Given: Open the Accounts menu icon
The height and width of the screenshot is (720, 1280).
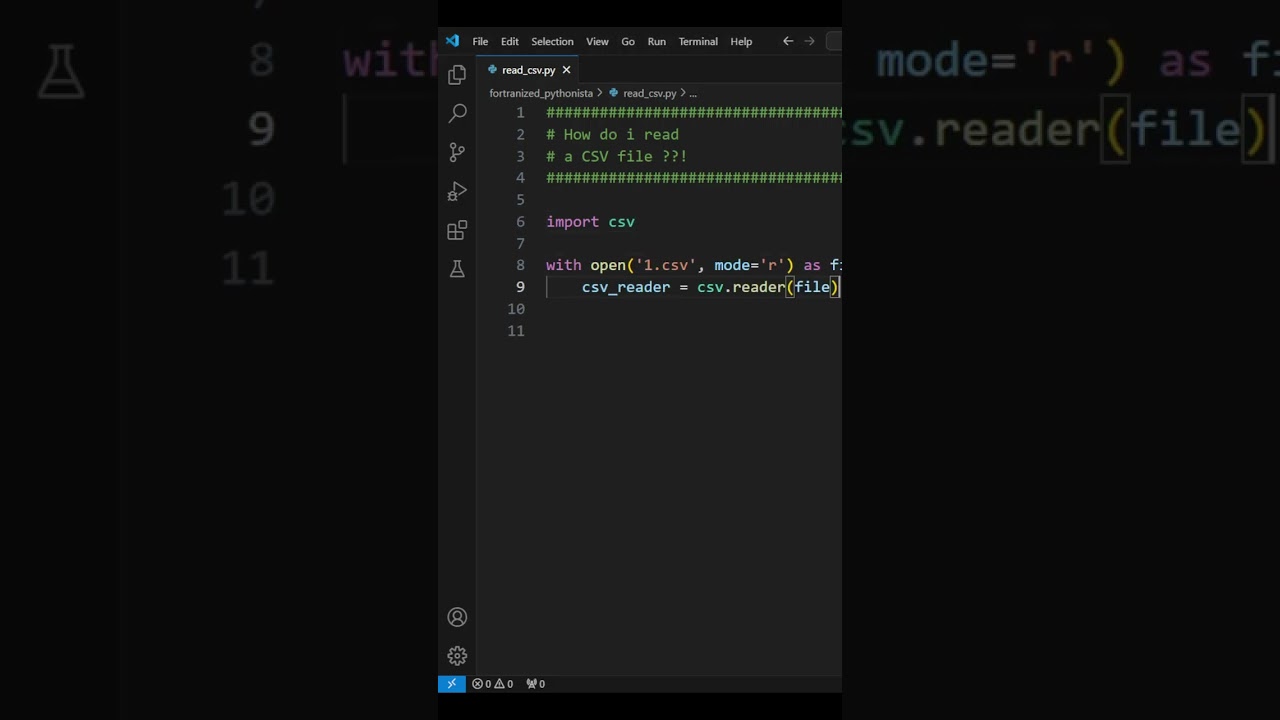Looking at the screenshot, I should coord(457,617).
